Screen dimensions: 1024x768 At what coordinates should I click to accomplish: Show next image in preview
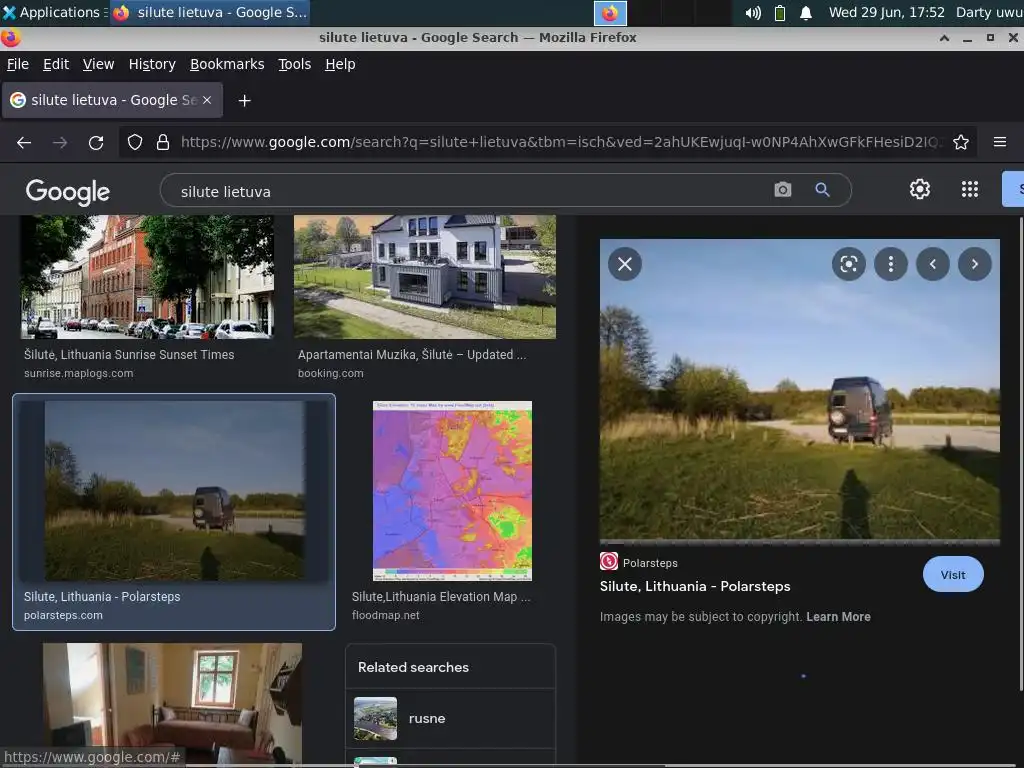974,264
